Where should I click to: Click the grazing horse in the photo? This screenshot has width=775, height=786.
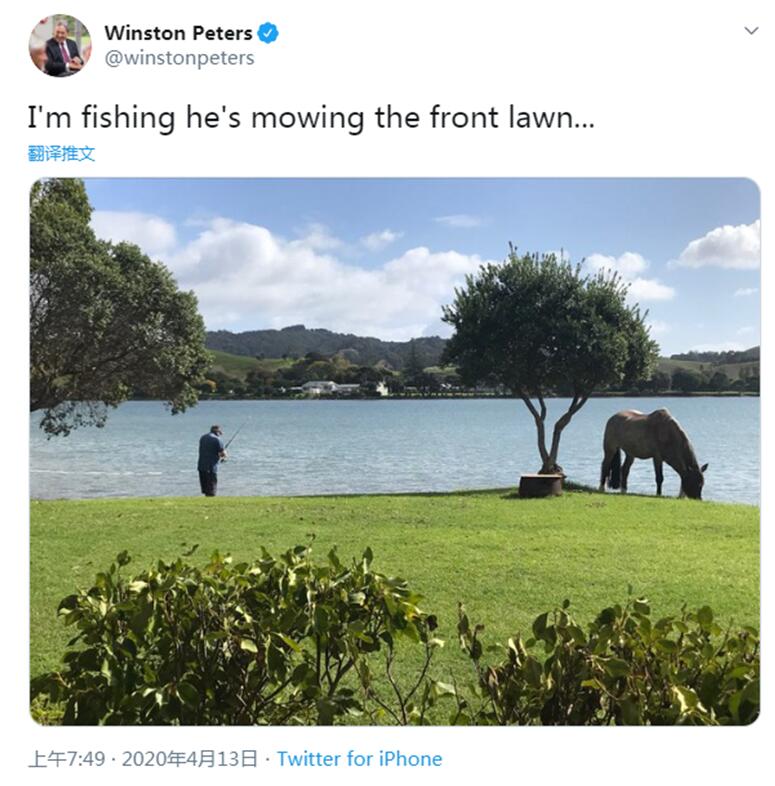click(x=653, y=453)
